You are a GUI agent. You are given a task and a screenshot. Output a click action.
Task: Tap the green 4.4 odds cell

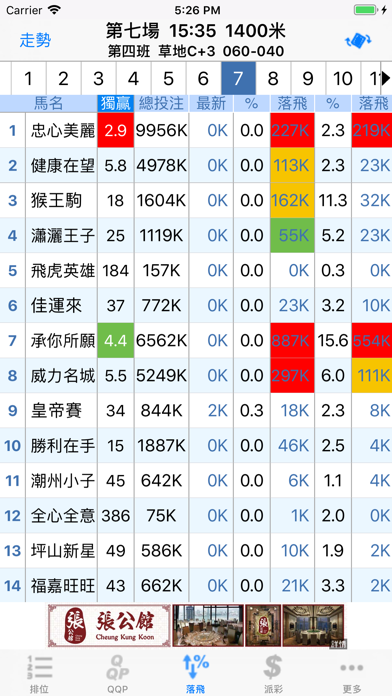[x=115, y=340]
